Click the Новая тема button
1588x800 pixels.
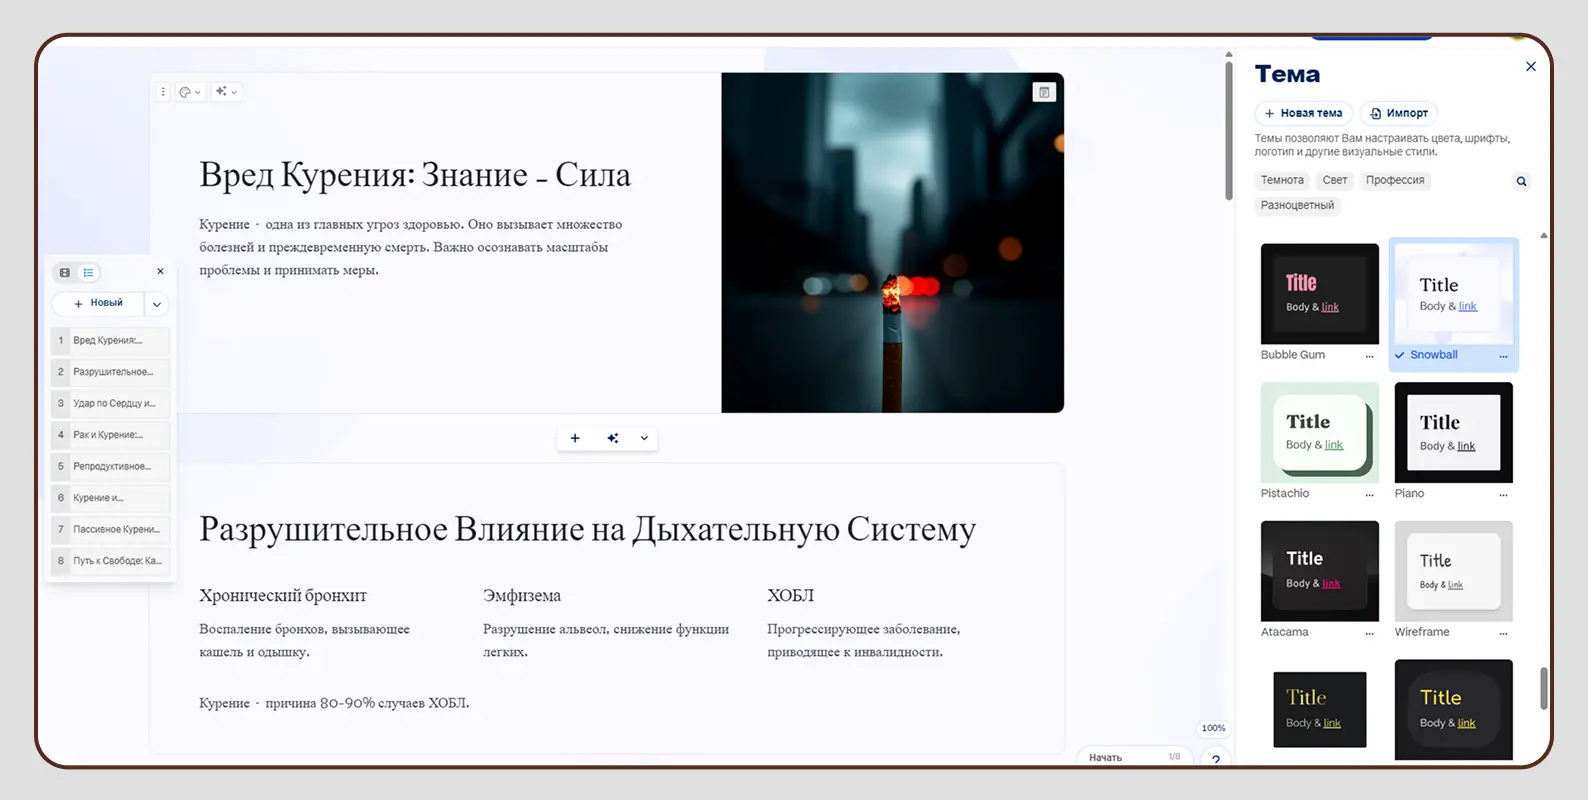1303,113
